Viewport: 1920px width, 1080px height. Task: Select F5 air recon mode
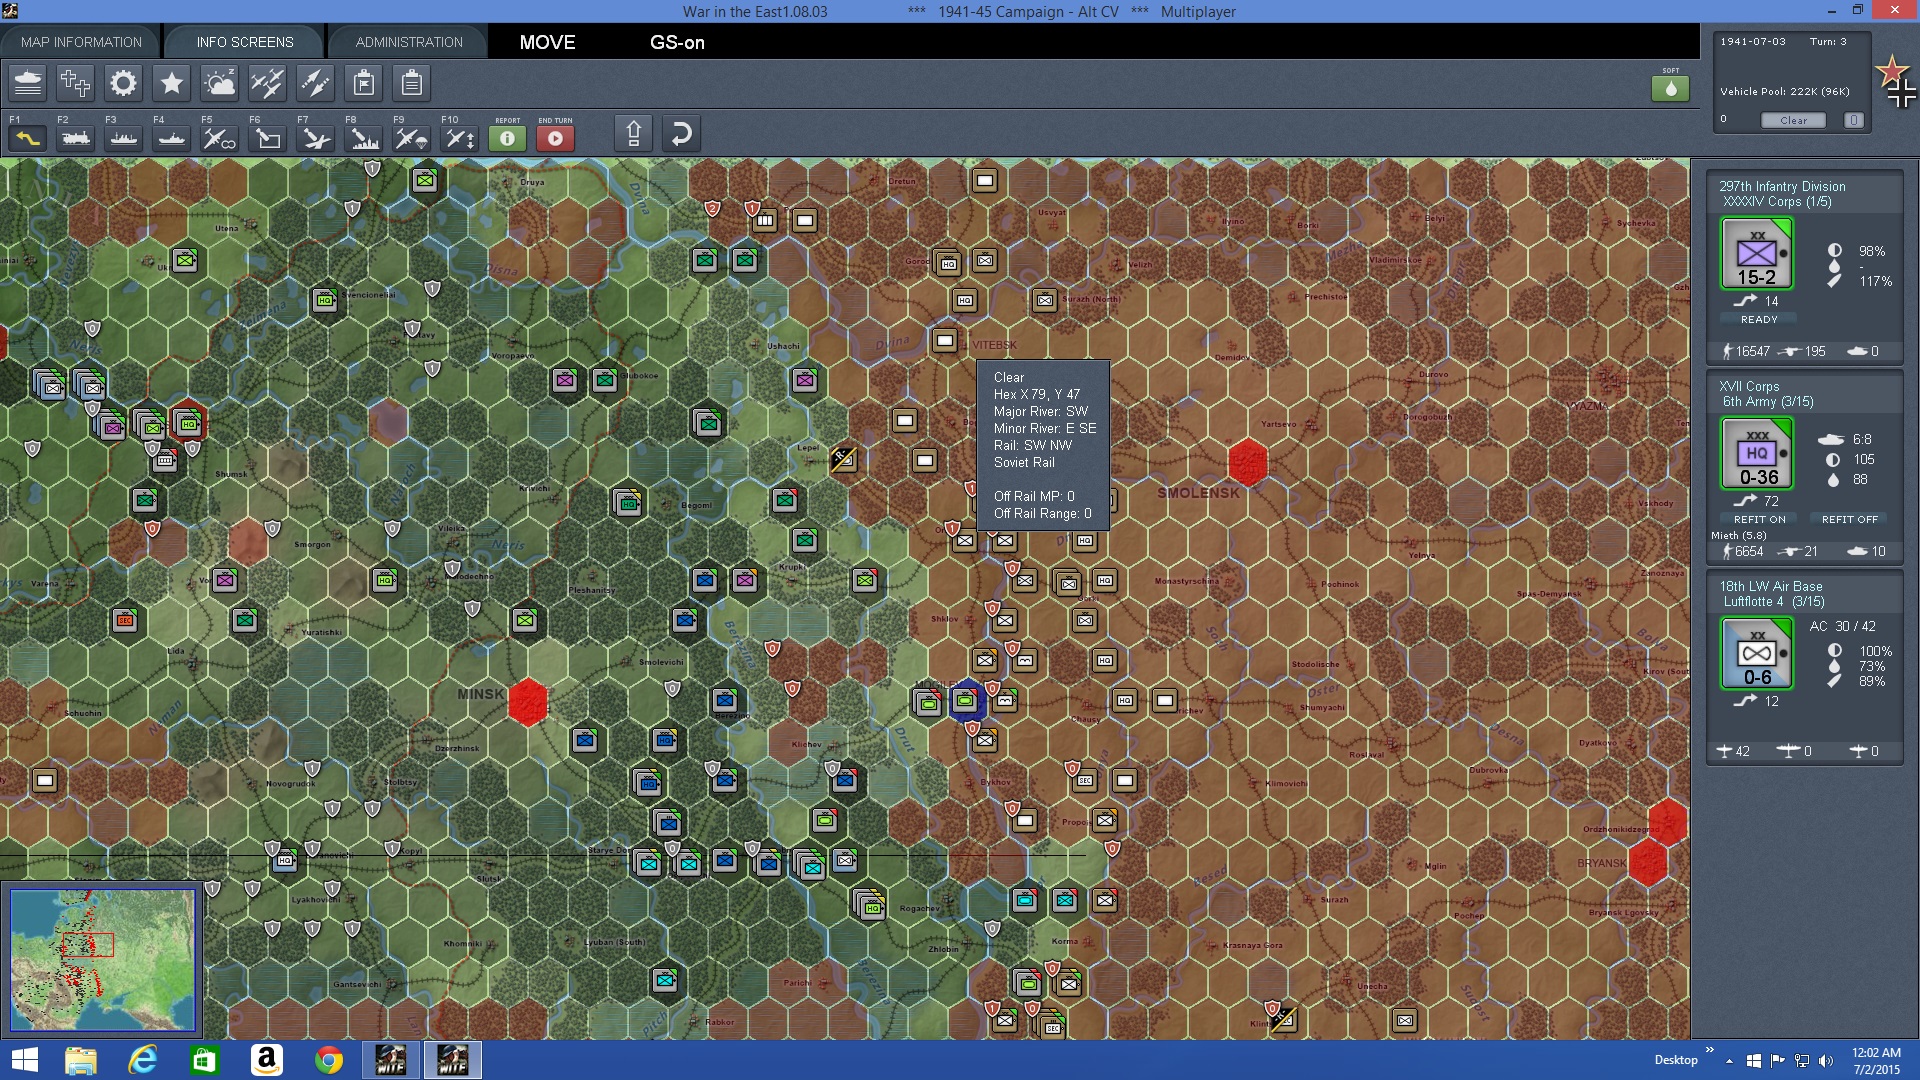220,138
